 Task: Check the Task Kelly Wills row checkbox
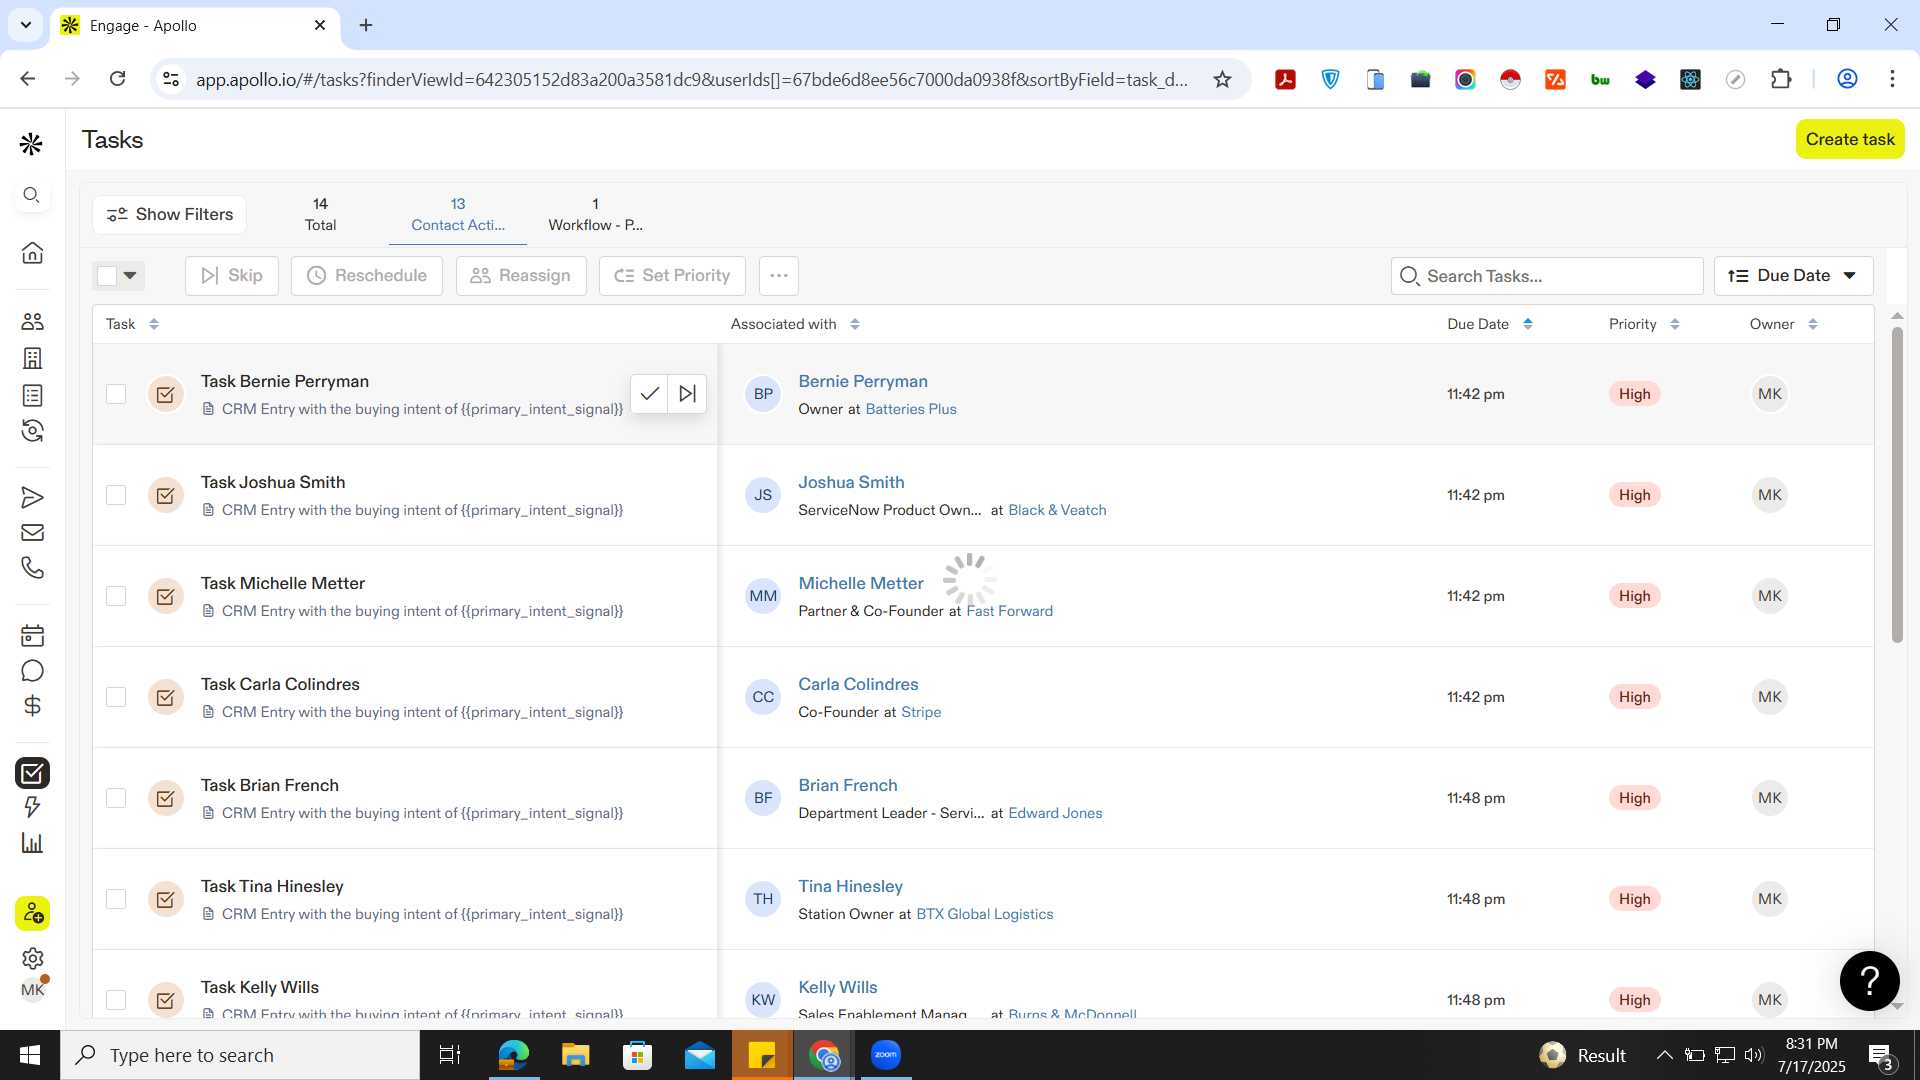(116, 1000)
